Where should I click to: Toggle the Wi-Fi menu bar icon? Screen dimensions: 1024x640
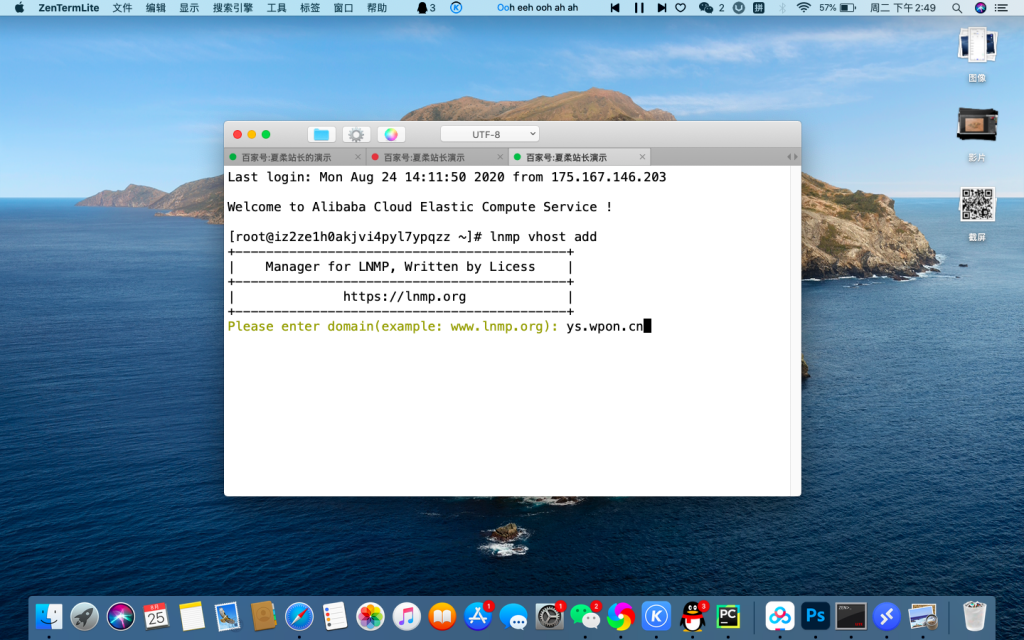(803, 7)
